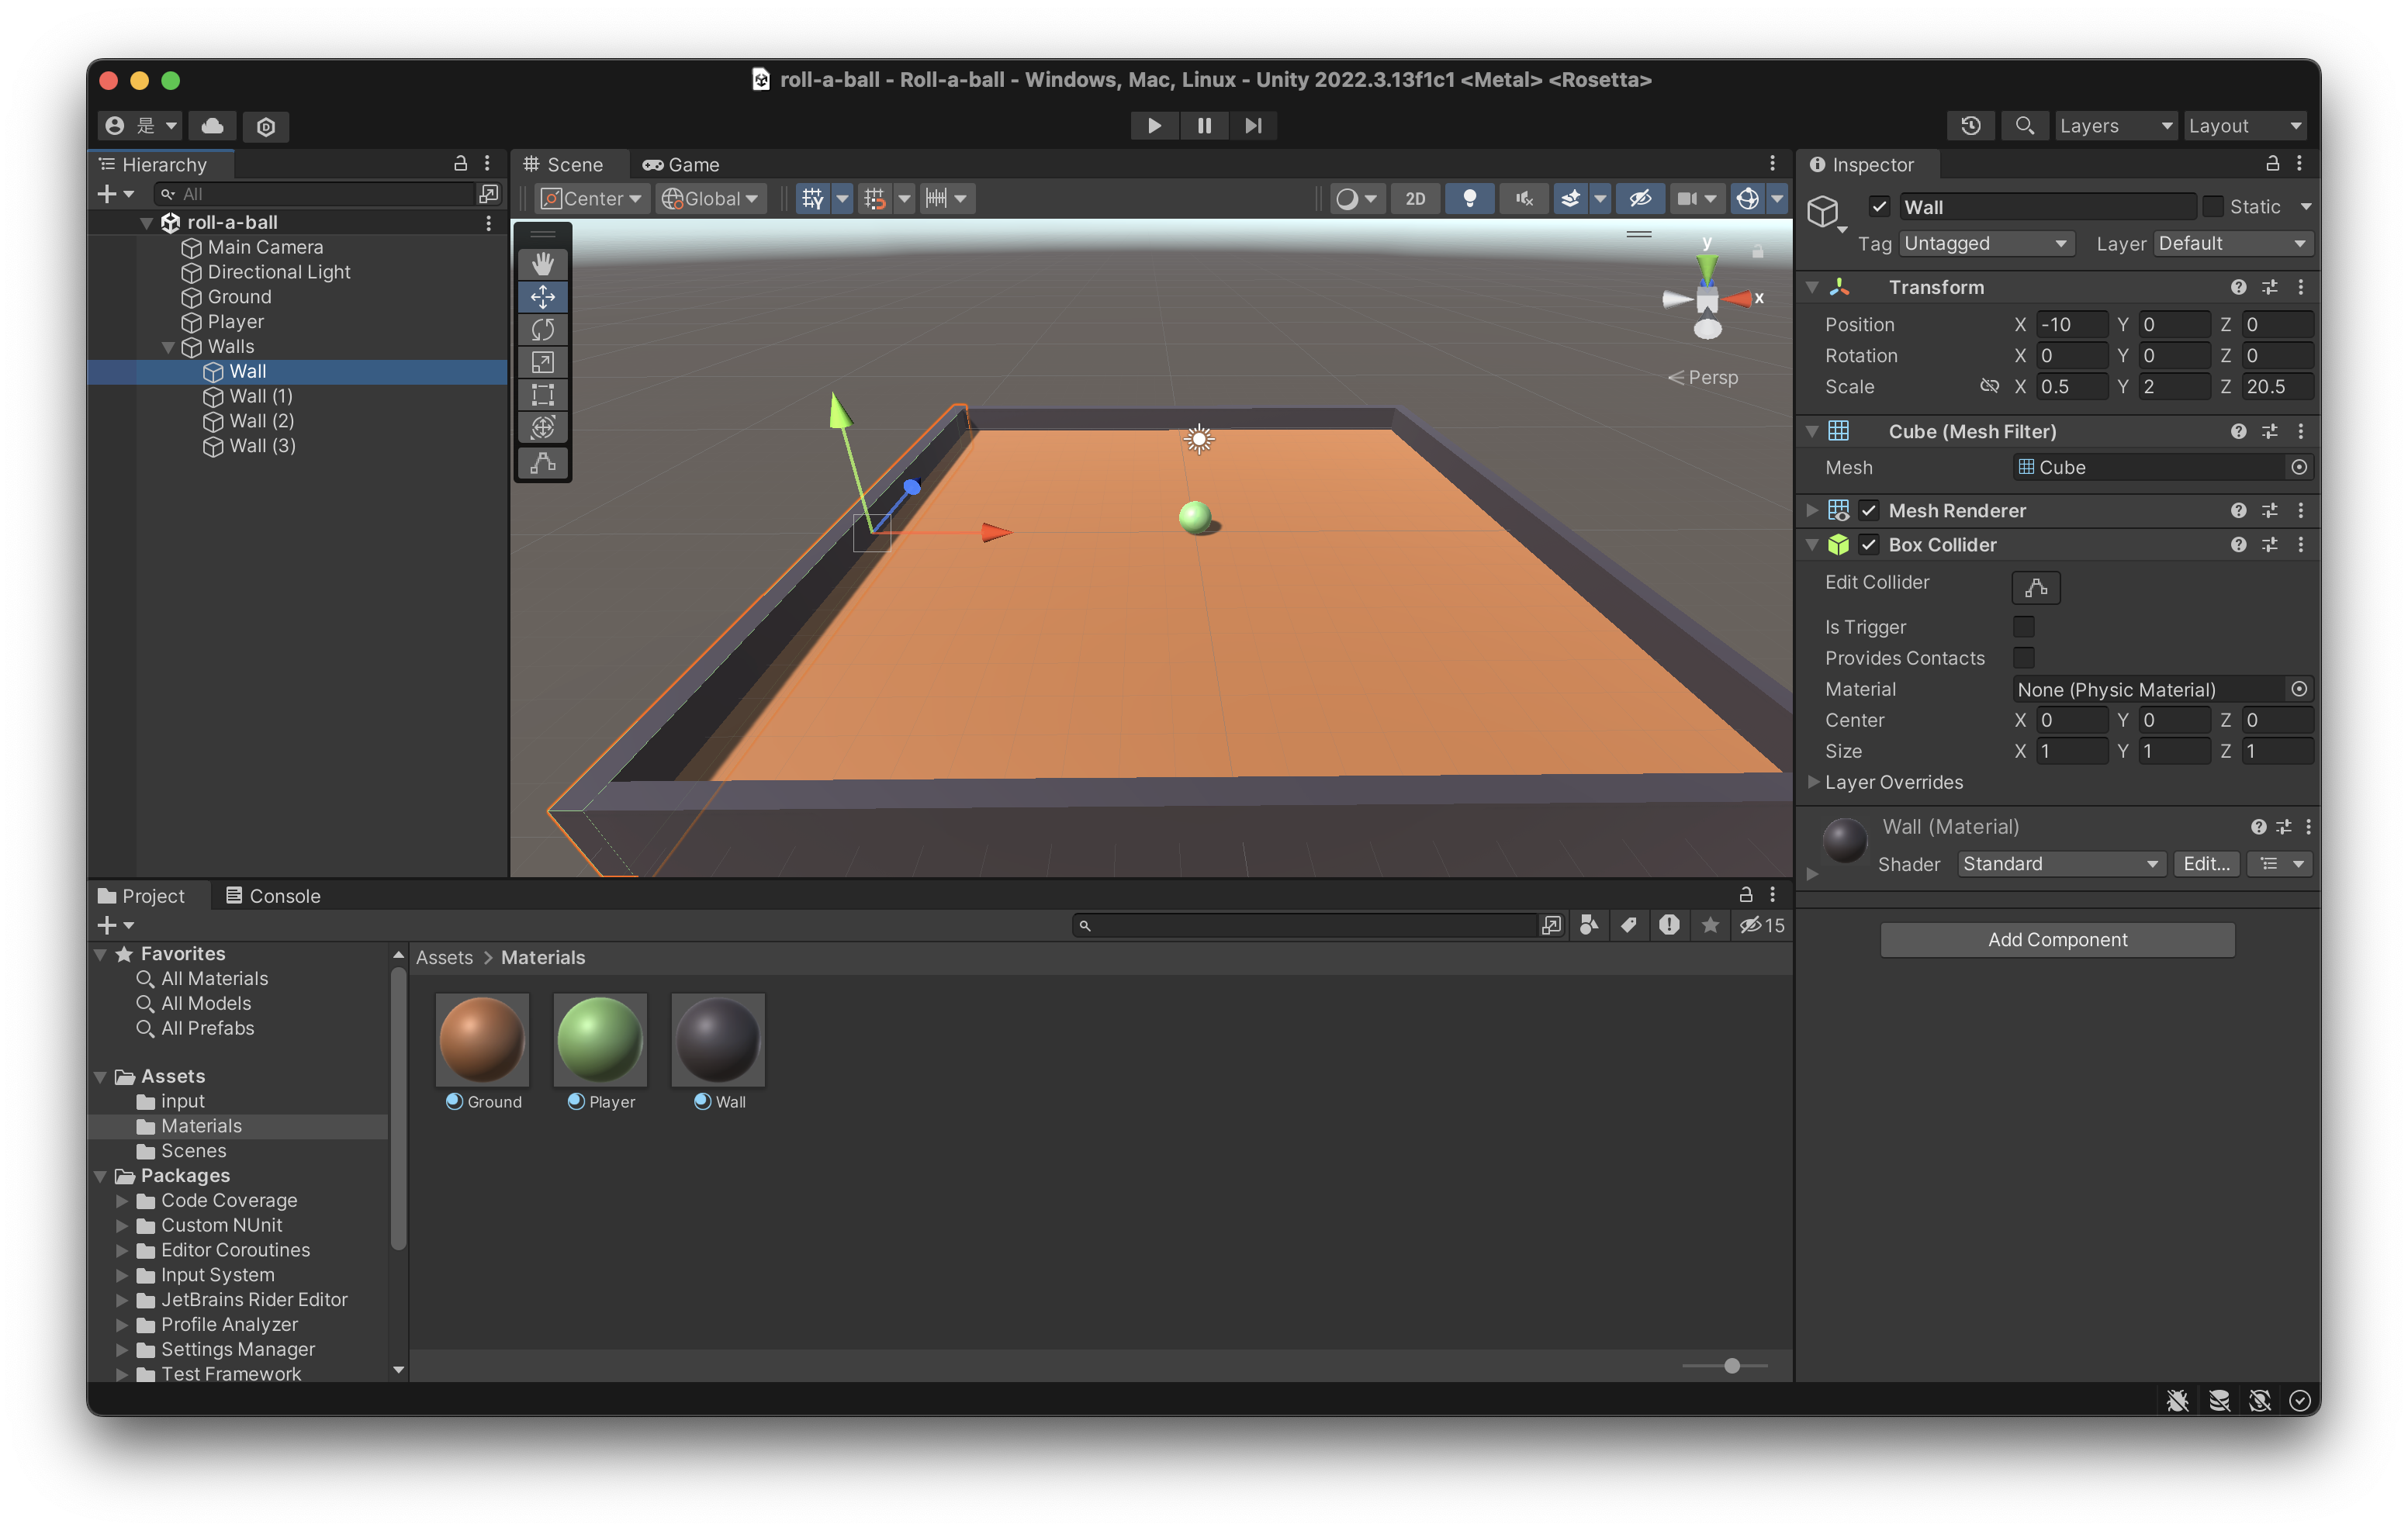This screenshot has width=2408, height=1531.
Task: Open the version control settings icon
Action: (x=266, y=126)
